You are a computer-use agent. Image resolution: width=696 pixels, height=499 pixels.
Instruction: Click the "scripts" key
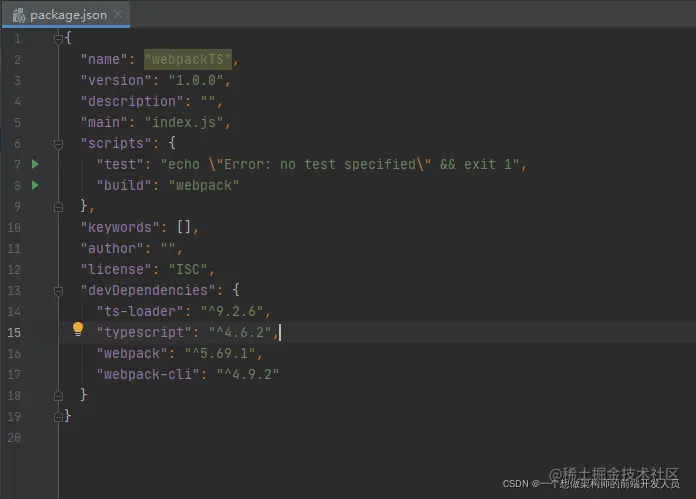point(116,143)
